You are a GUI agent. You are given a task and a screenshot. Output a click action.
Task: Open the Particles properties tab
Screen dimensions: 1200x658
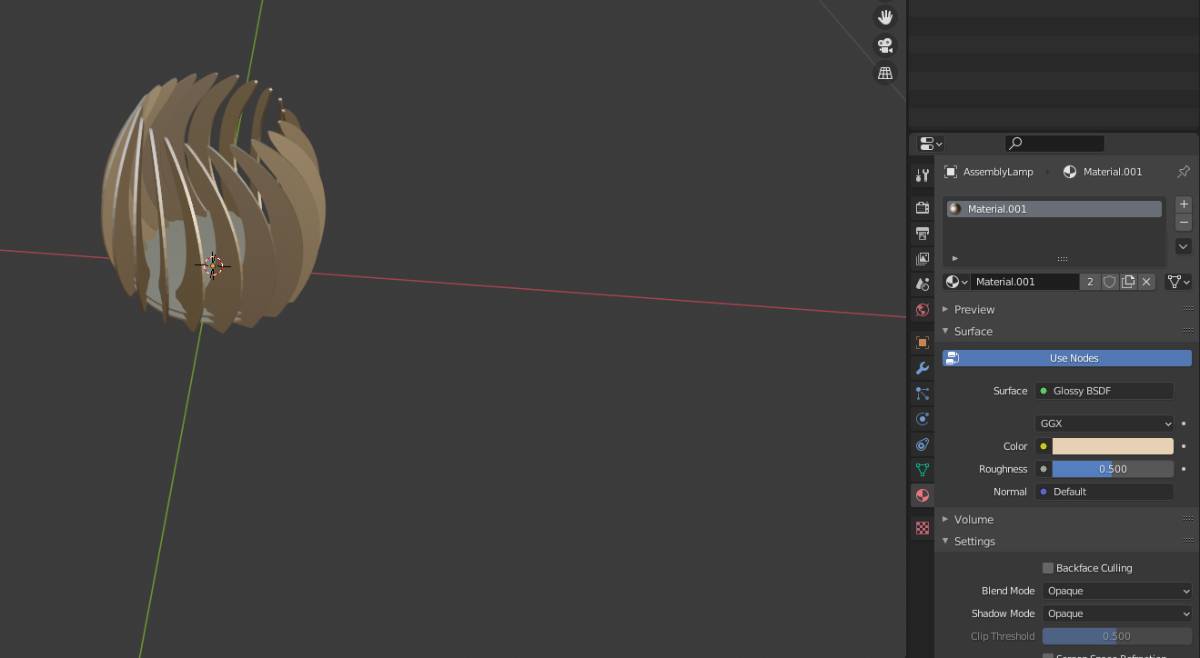click(922, 394)
